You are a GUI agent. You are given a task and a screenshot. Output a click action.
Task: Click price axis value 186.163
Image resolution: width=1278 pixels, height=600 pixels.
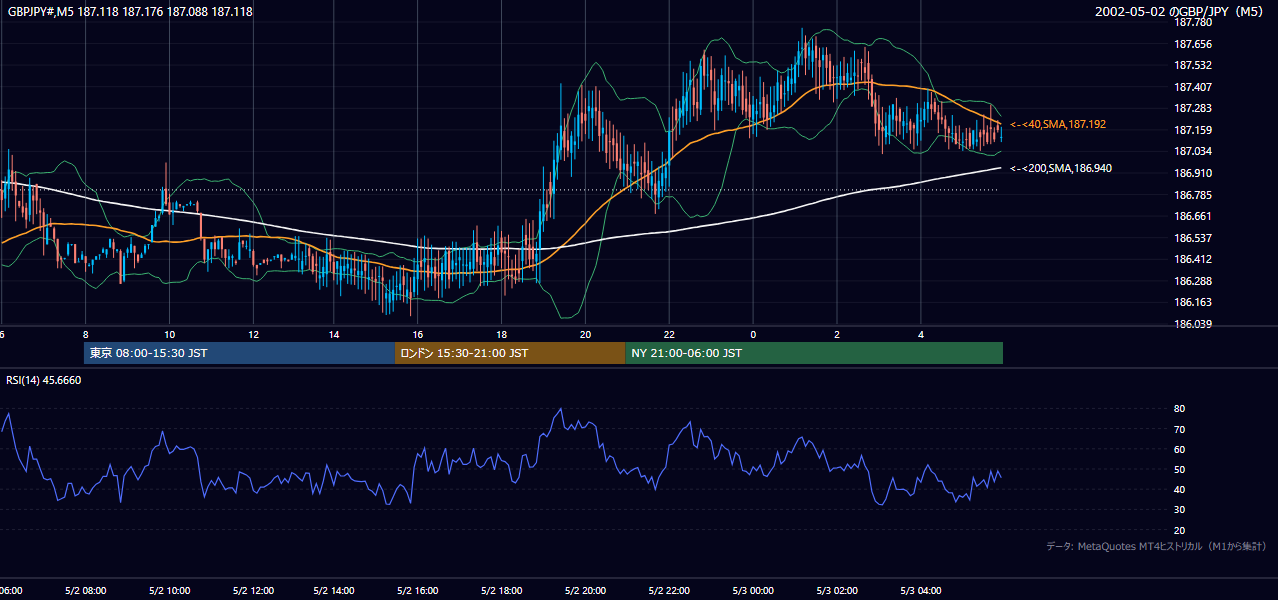pos(1193,302)
